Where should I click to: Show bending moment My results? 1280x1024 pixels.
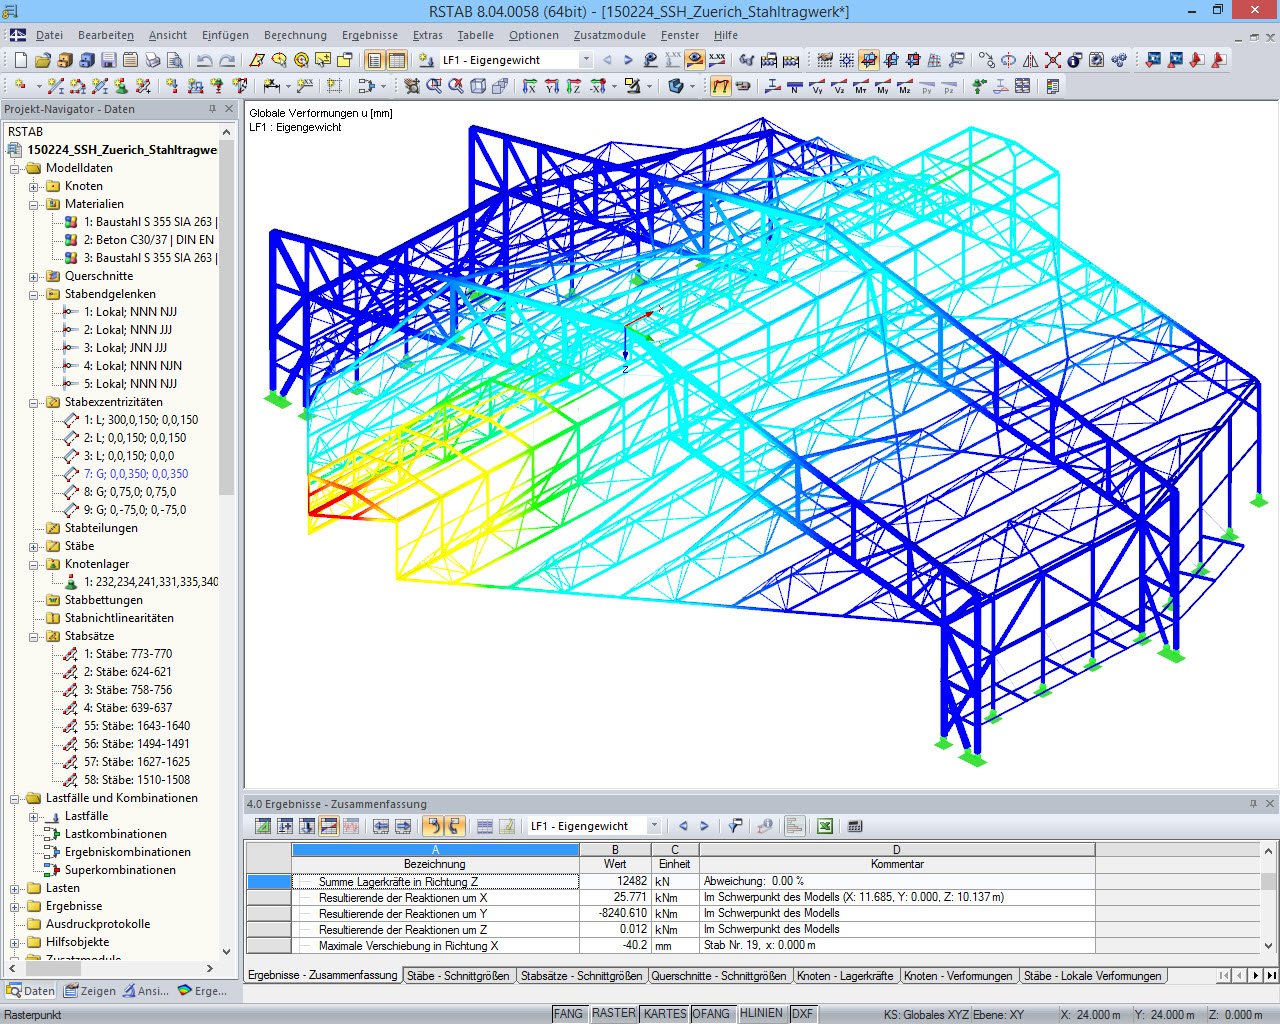tap(883, 86)
